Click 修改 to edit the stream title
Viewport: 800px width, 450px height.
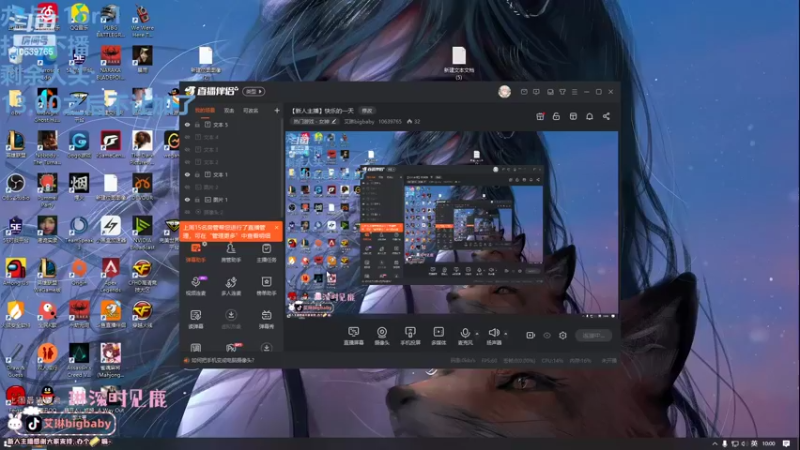[367, 111]
